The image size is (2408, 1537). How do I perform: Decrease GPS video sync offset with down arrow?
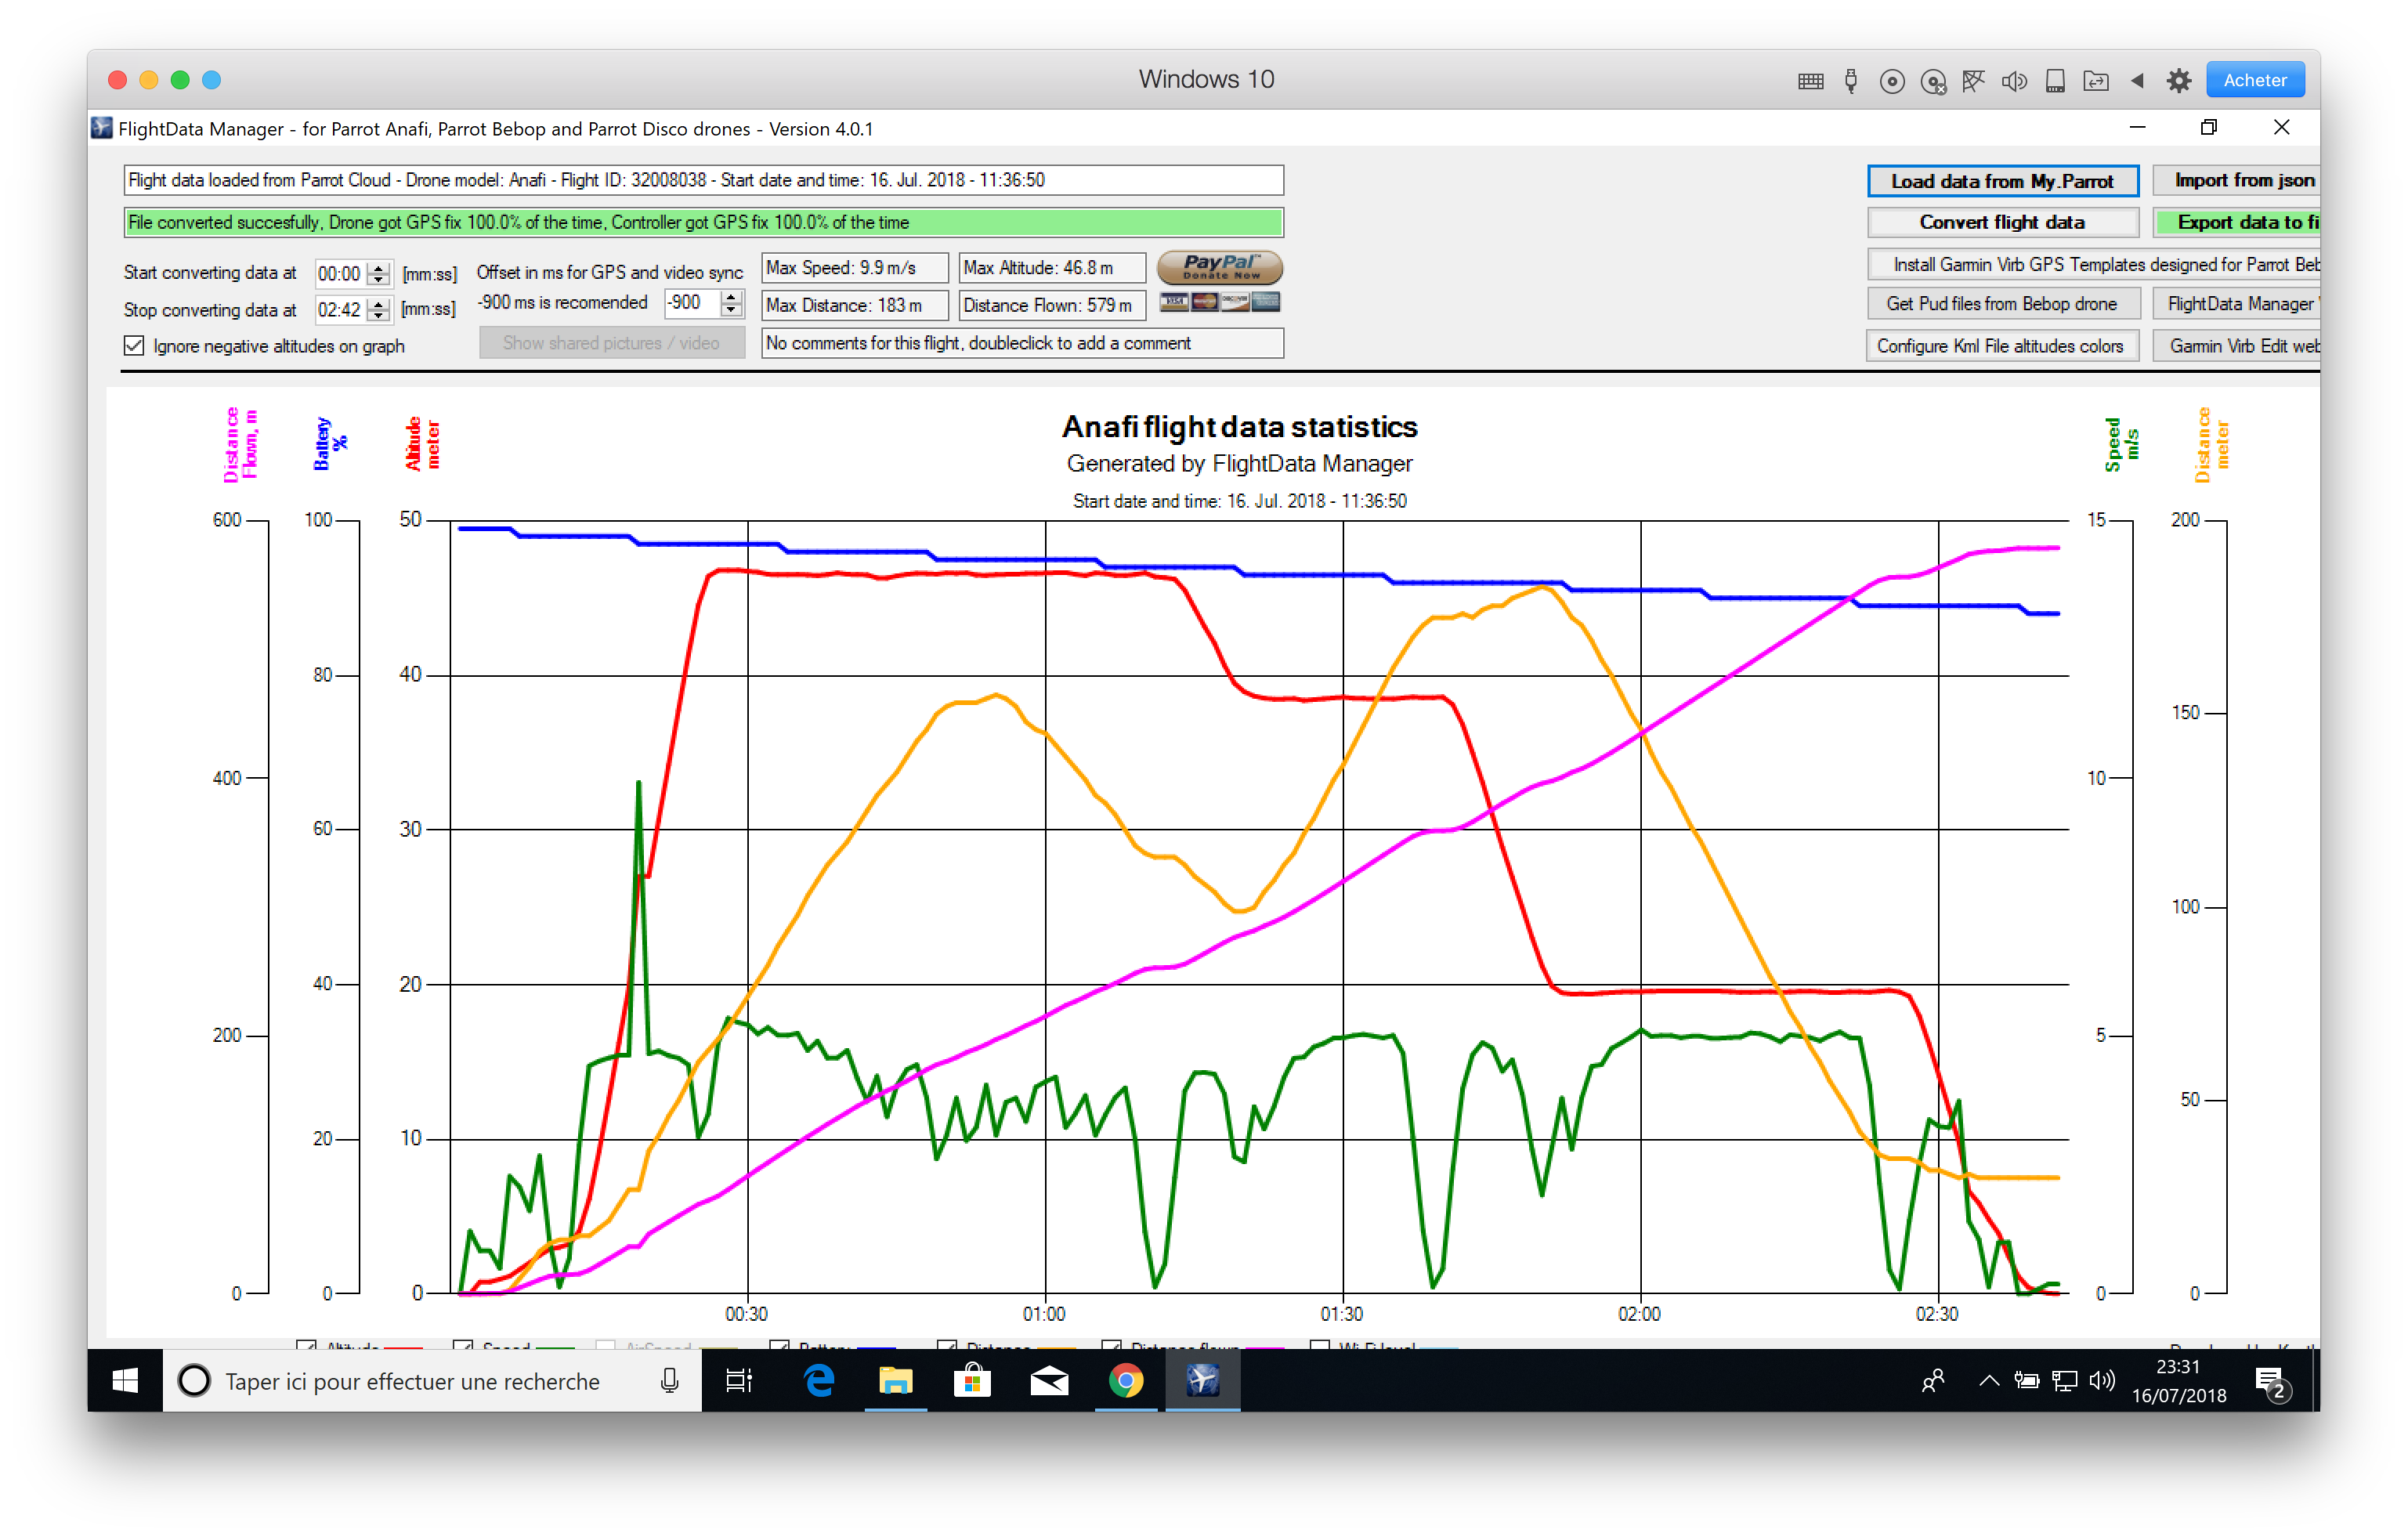coord(732,310)
